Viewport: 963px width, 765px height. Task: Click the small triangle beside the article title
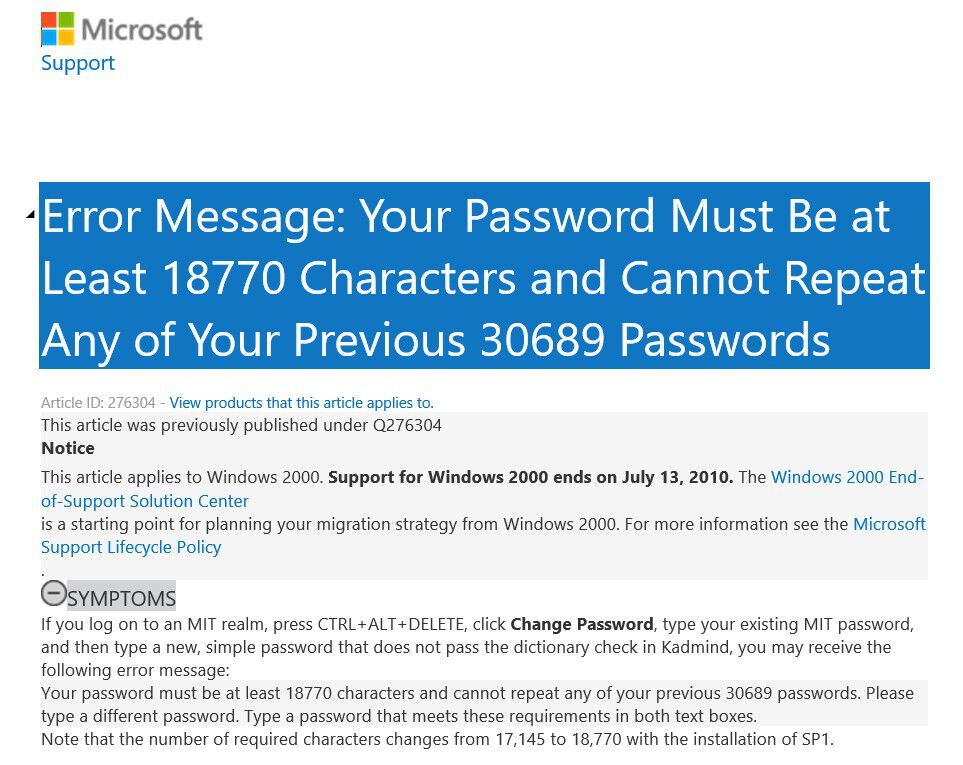(30, 215)
